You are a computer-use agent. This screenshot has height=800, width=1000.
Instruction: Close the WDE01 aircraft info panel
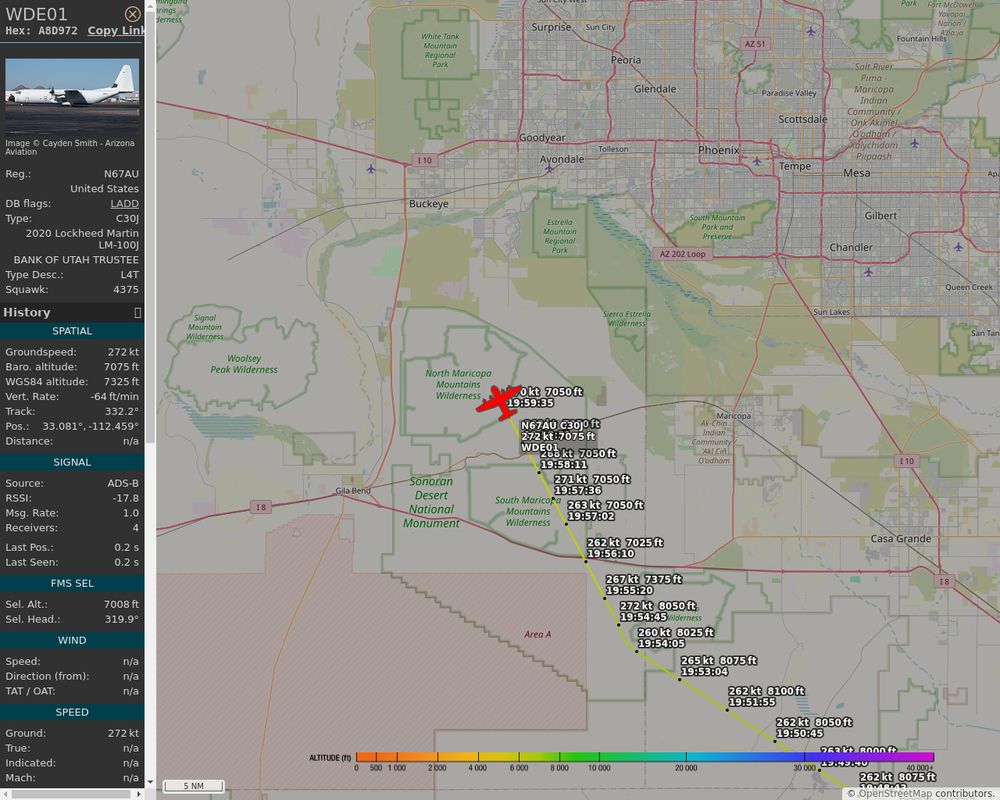tap(132, 14)
